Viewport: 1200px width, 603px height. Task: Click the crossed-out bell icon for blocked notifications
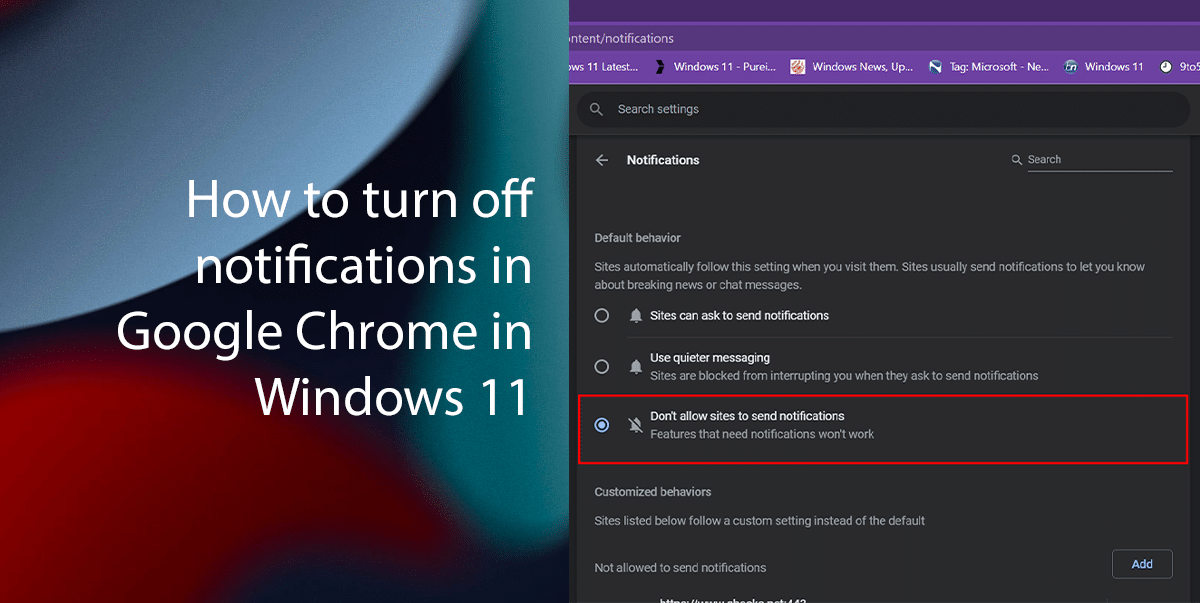click(x=635, y=424)
